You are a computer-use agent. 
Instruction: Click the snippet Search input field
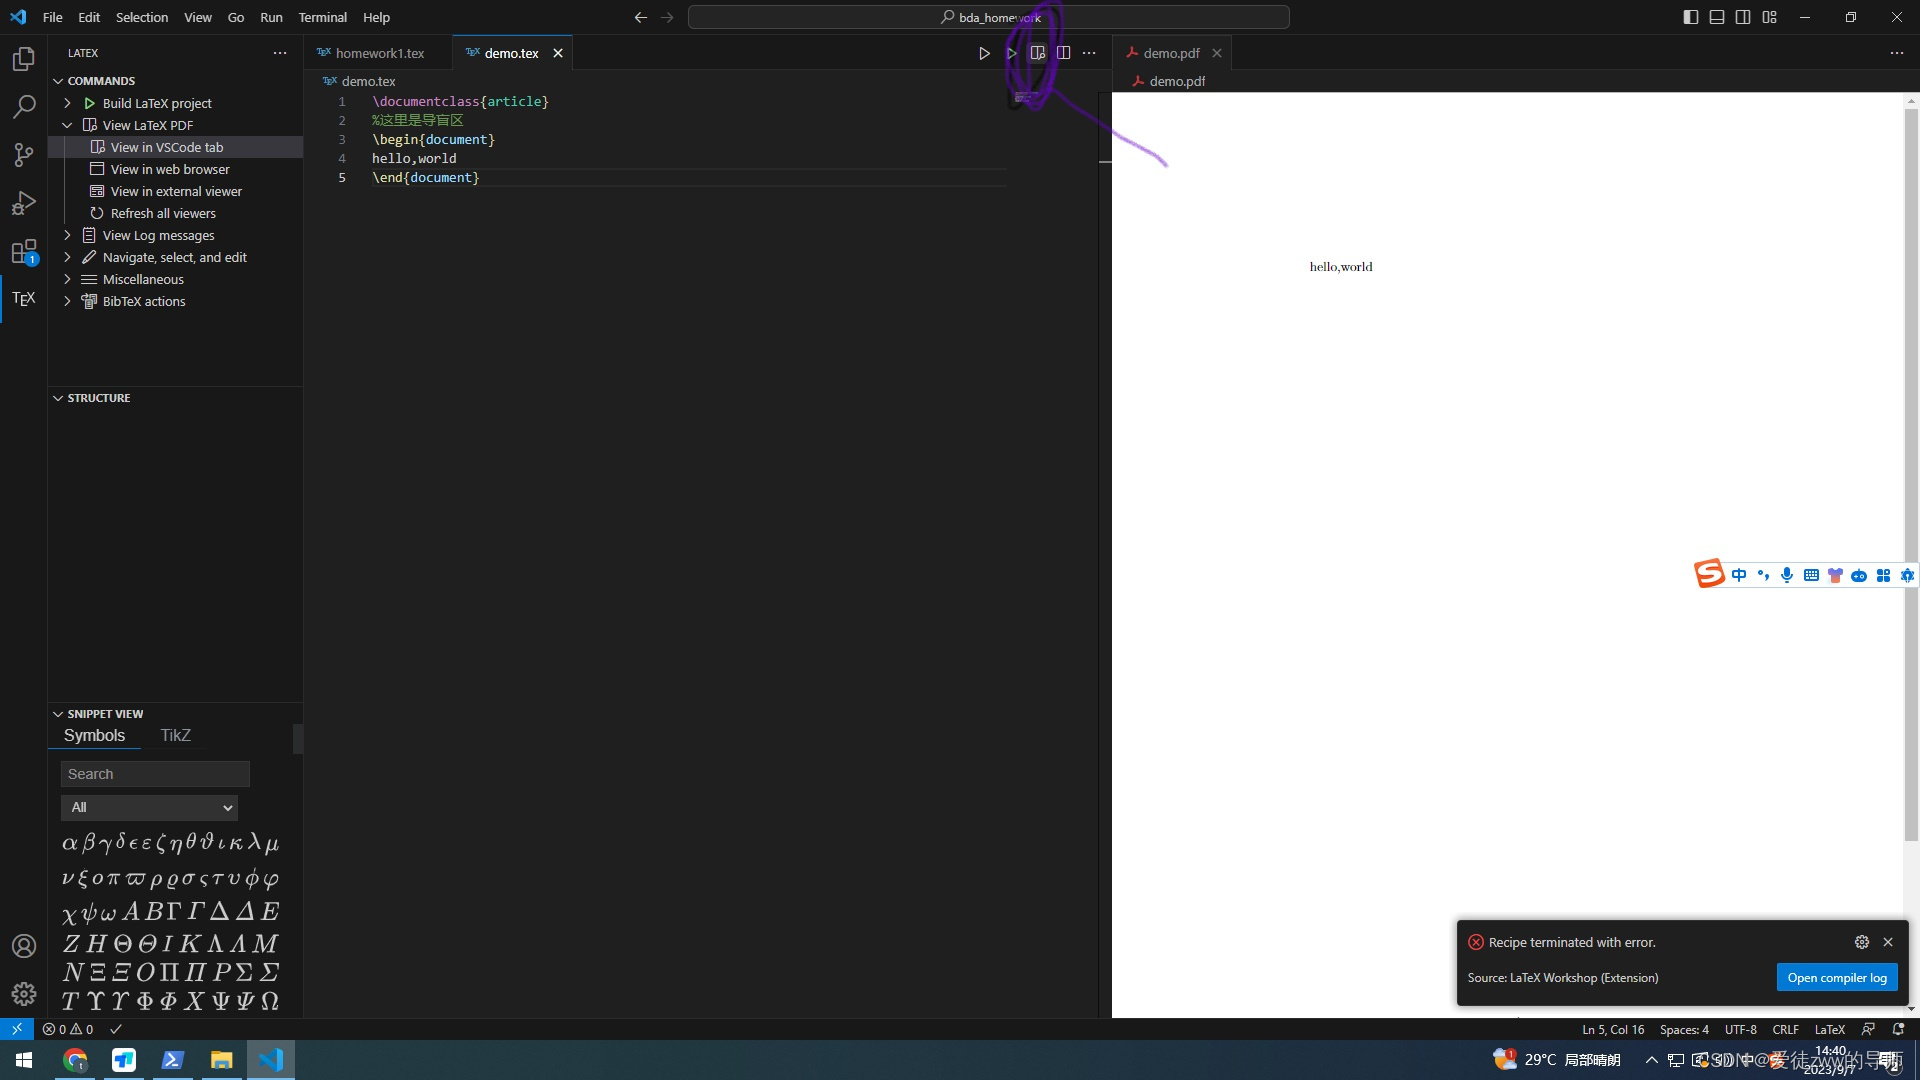coord(155,774)
